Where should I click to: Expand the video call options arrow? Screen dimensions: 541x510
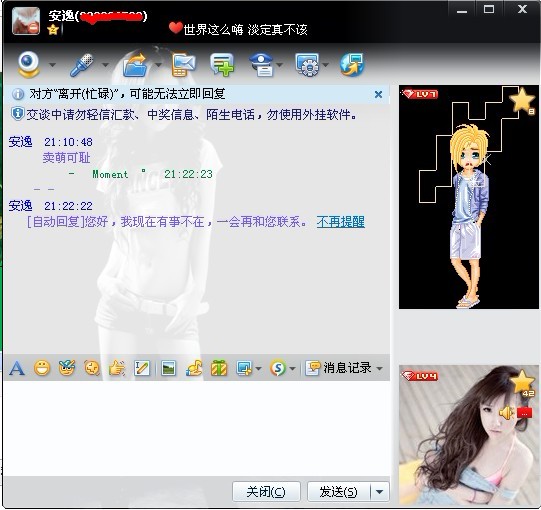[52, 65]
